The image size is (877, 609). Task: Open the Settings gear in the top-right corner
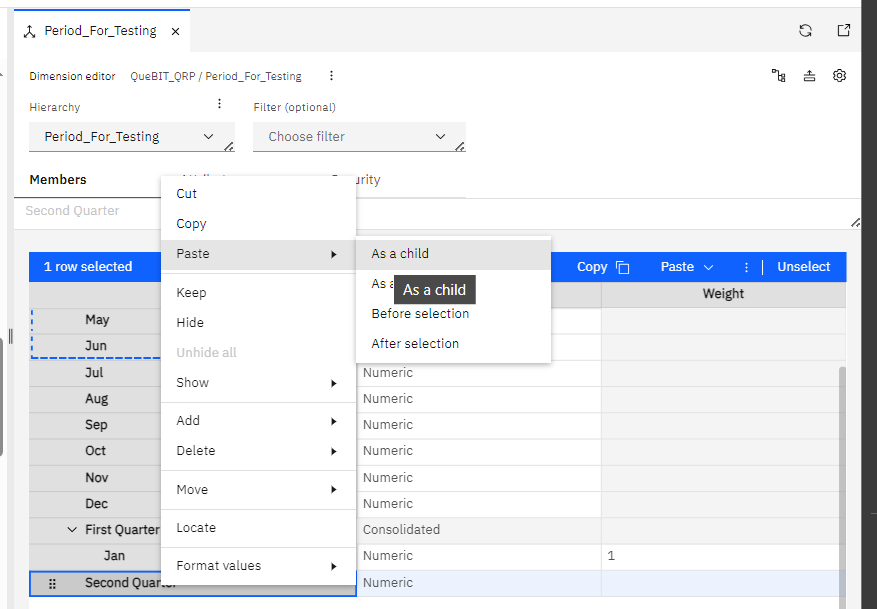[x=839, y=75]
